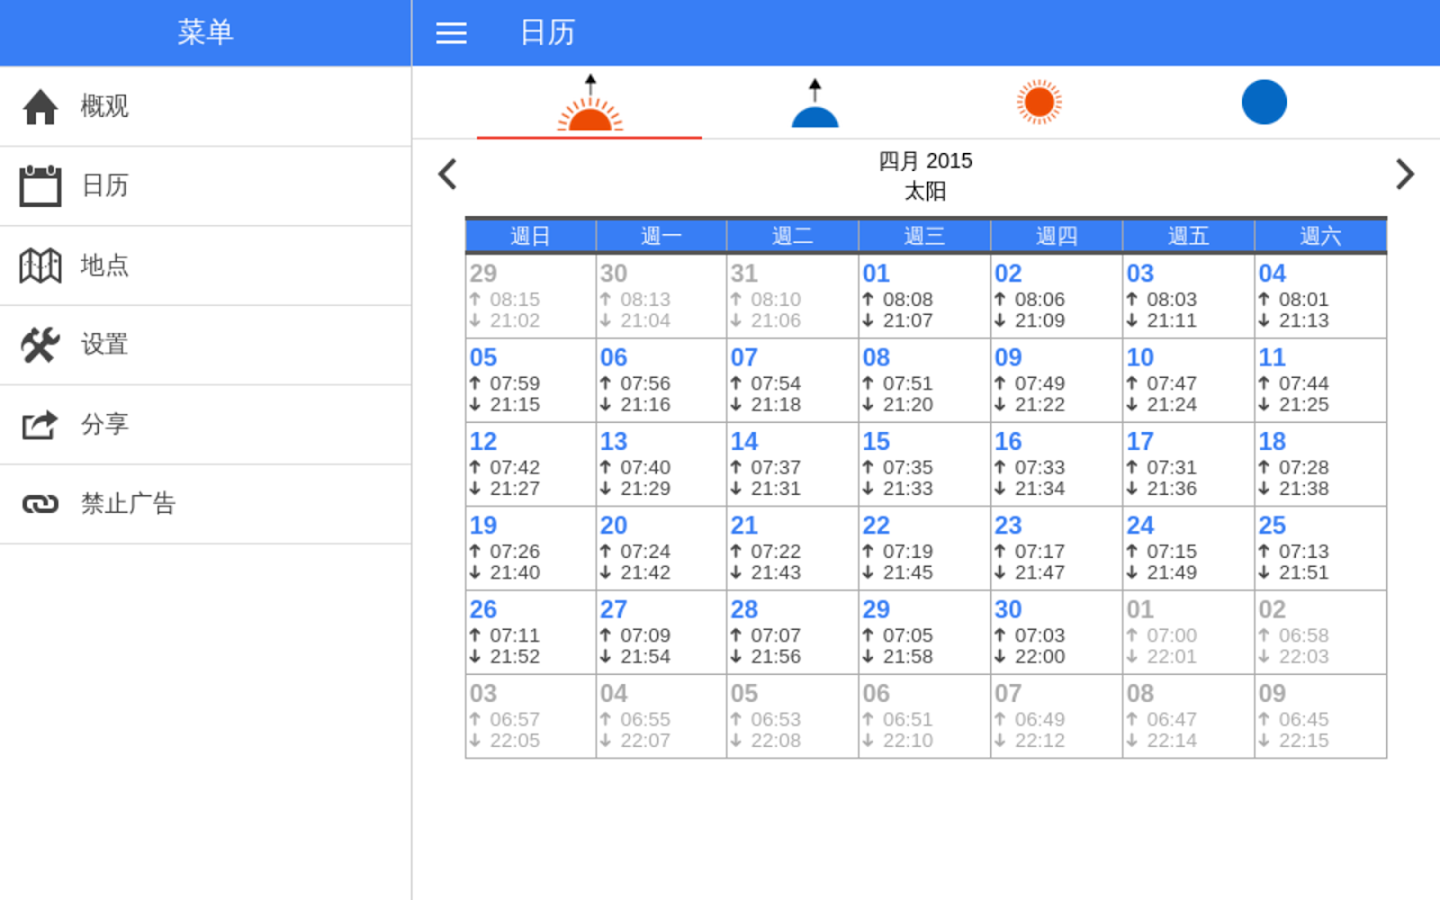Click the tools icon beside 设置
Screen dimensions: 1440x900
(x=40, y=345)
